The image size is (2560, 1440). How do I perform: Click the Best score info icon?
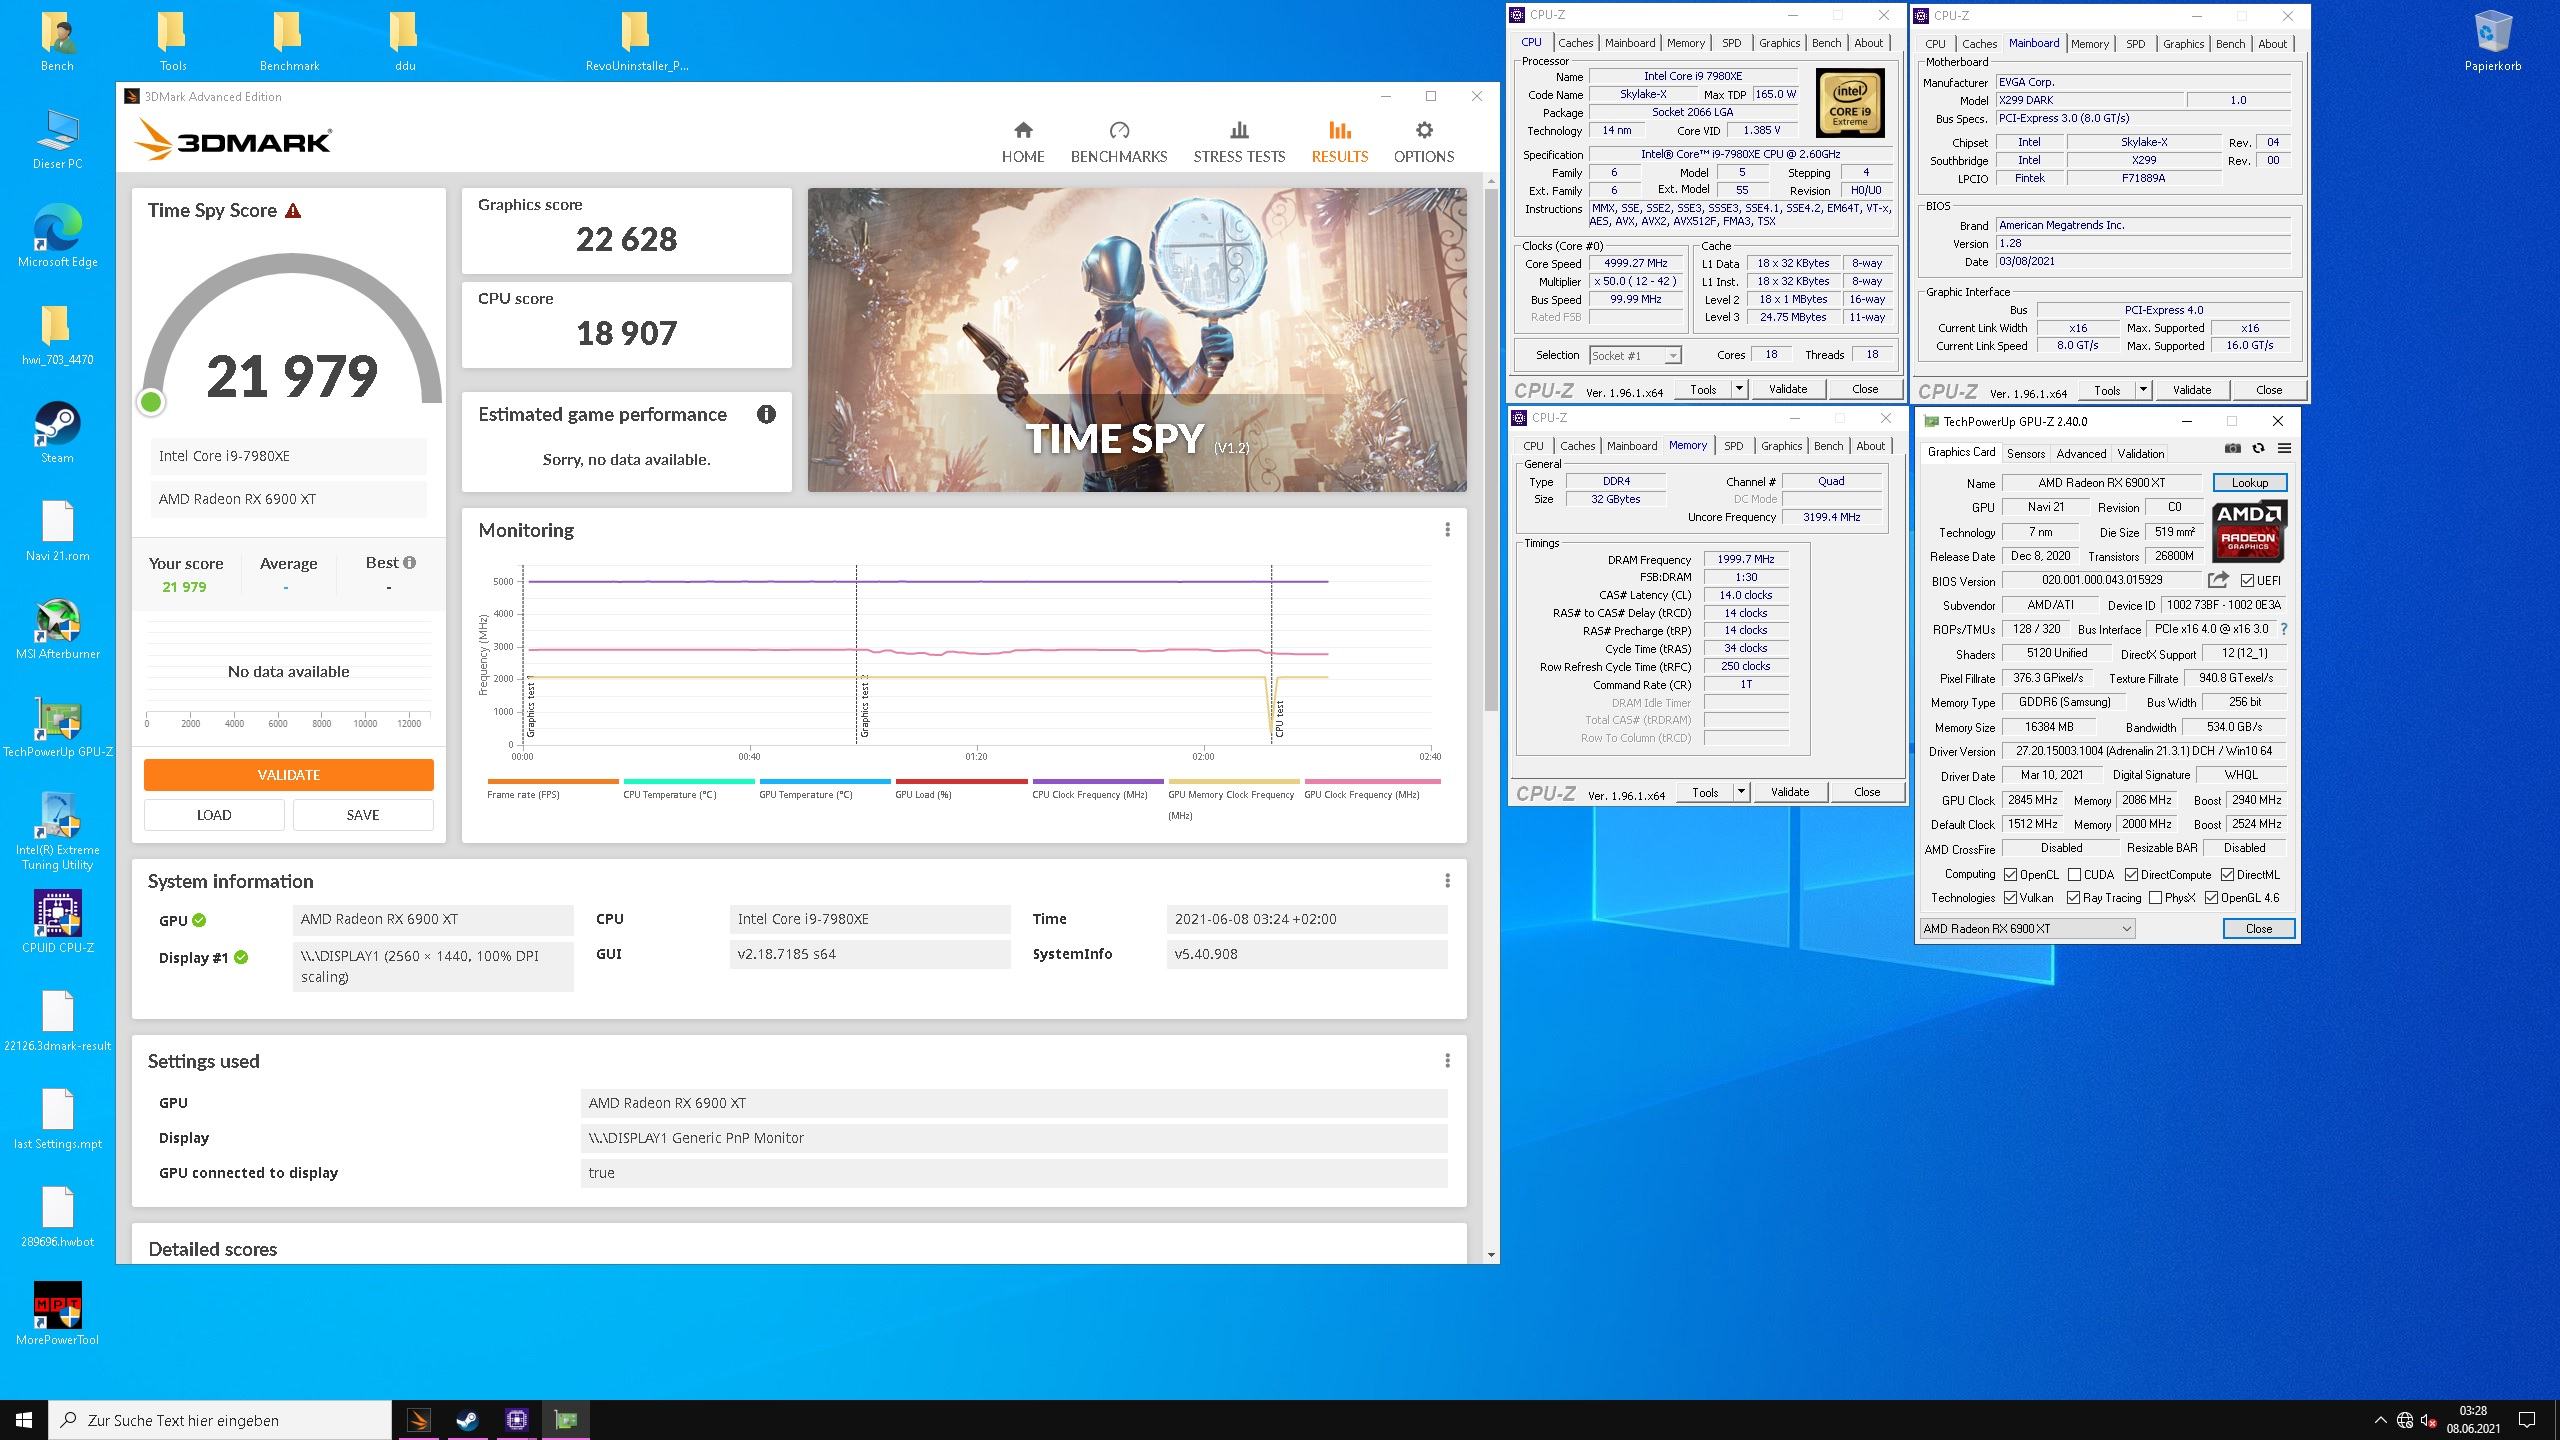[409, 562]
